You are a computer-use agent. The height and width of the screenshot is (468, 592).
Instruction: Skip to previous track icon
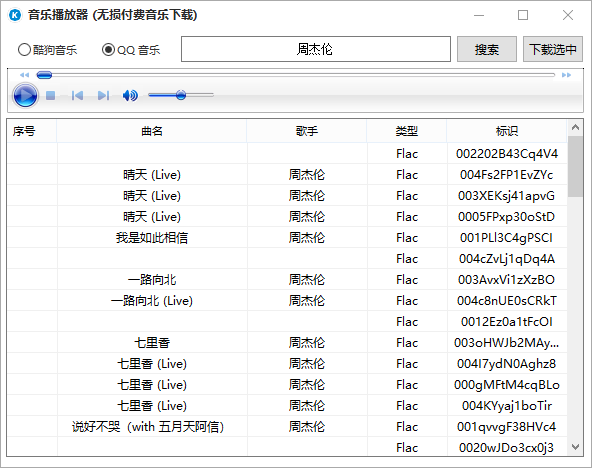point(77,95)
